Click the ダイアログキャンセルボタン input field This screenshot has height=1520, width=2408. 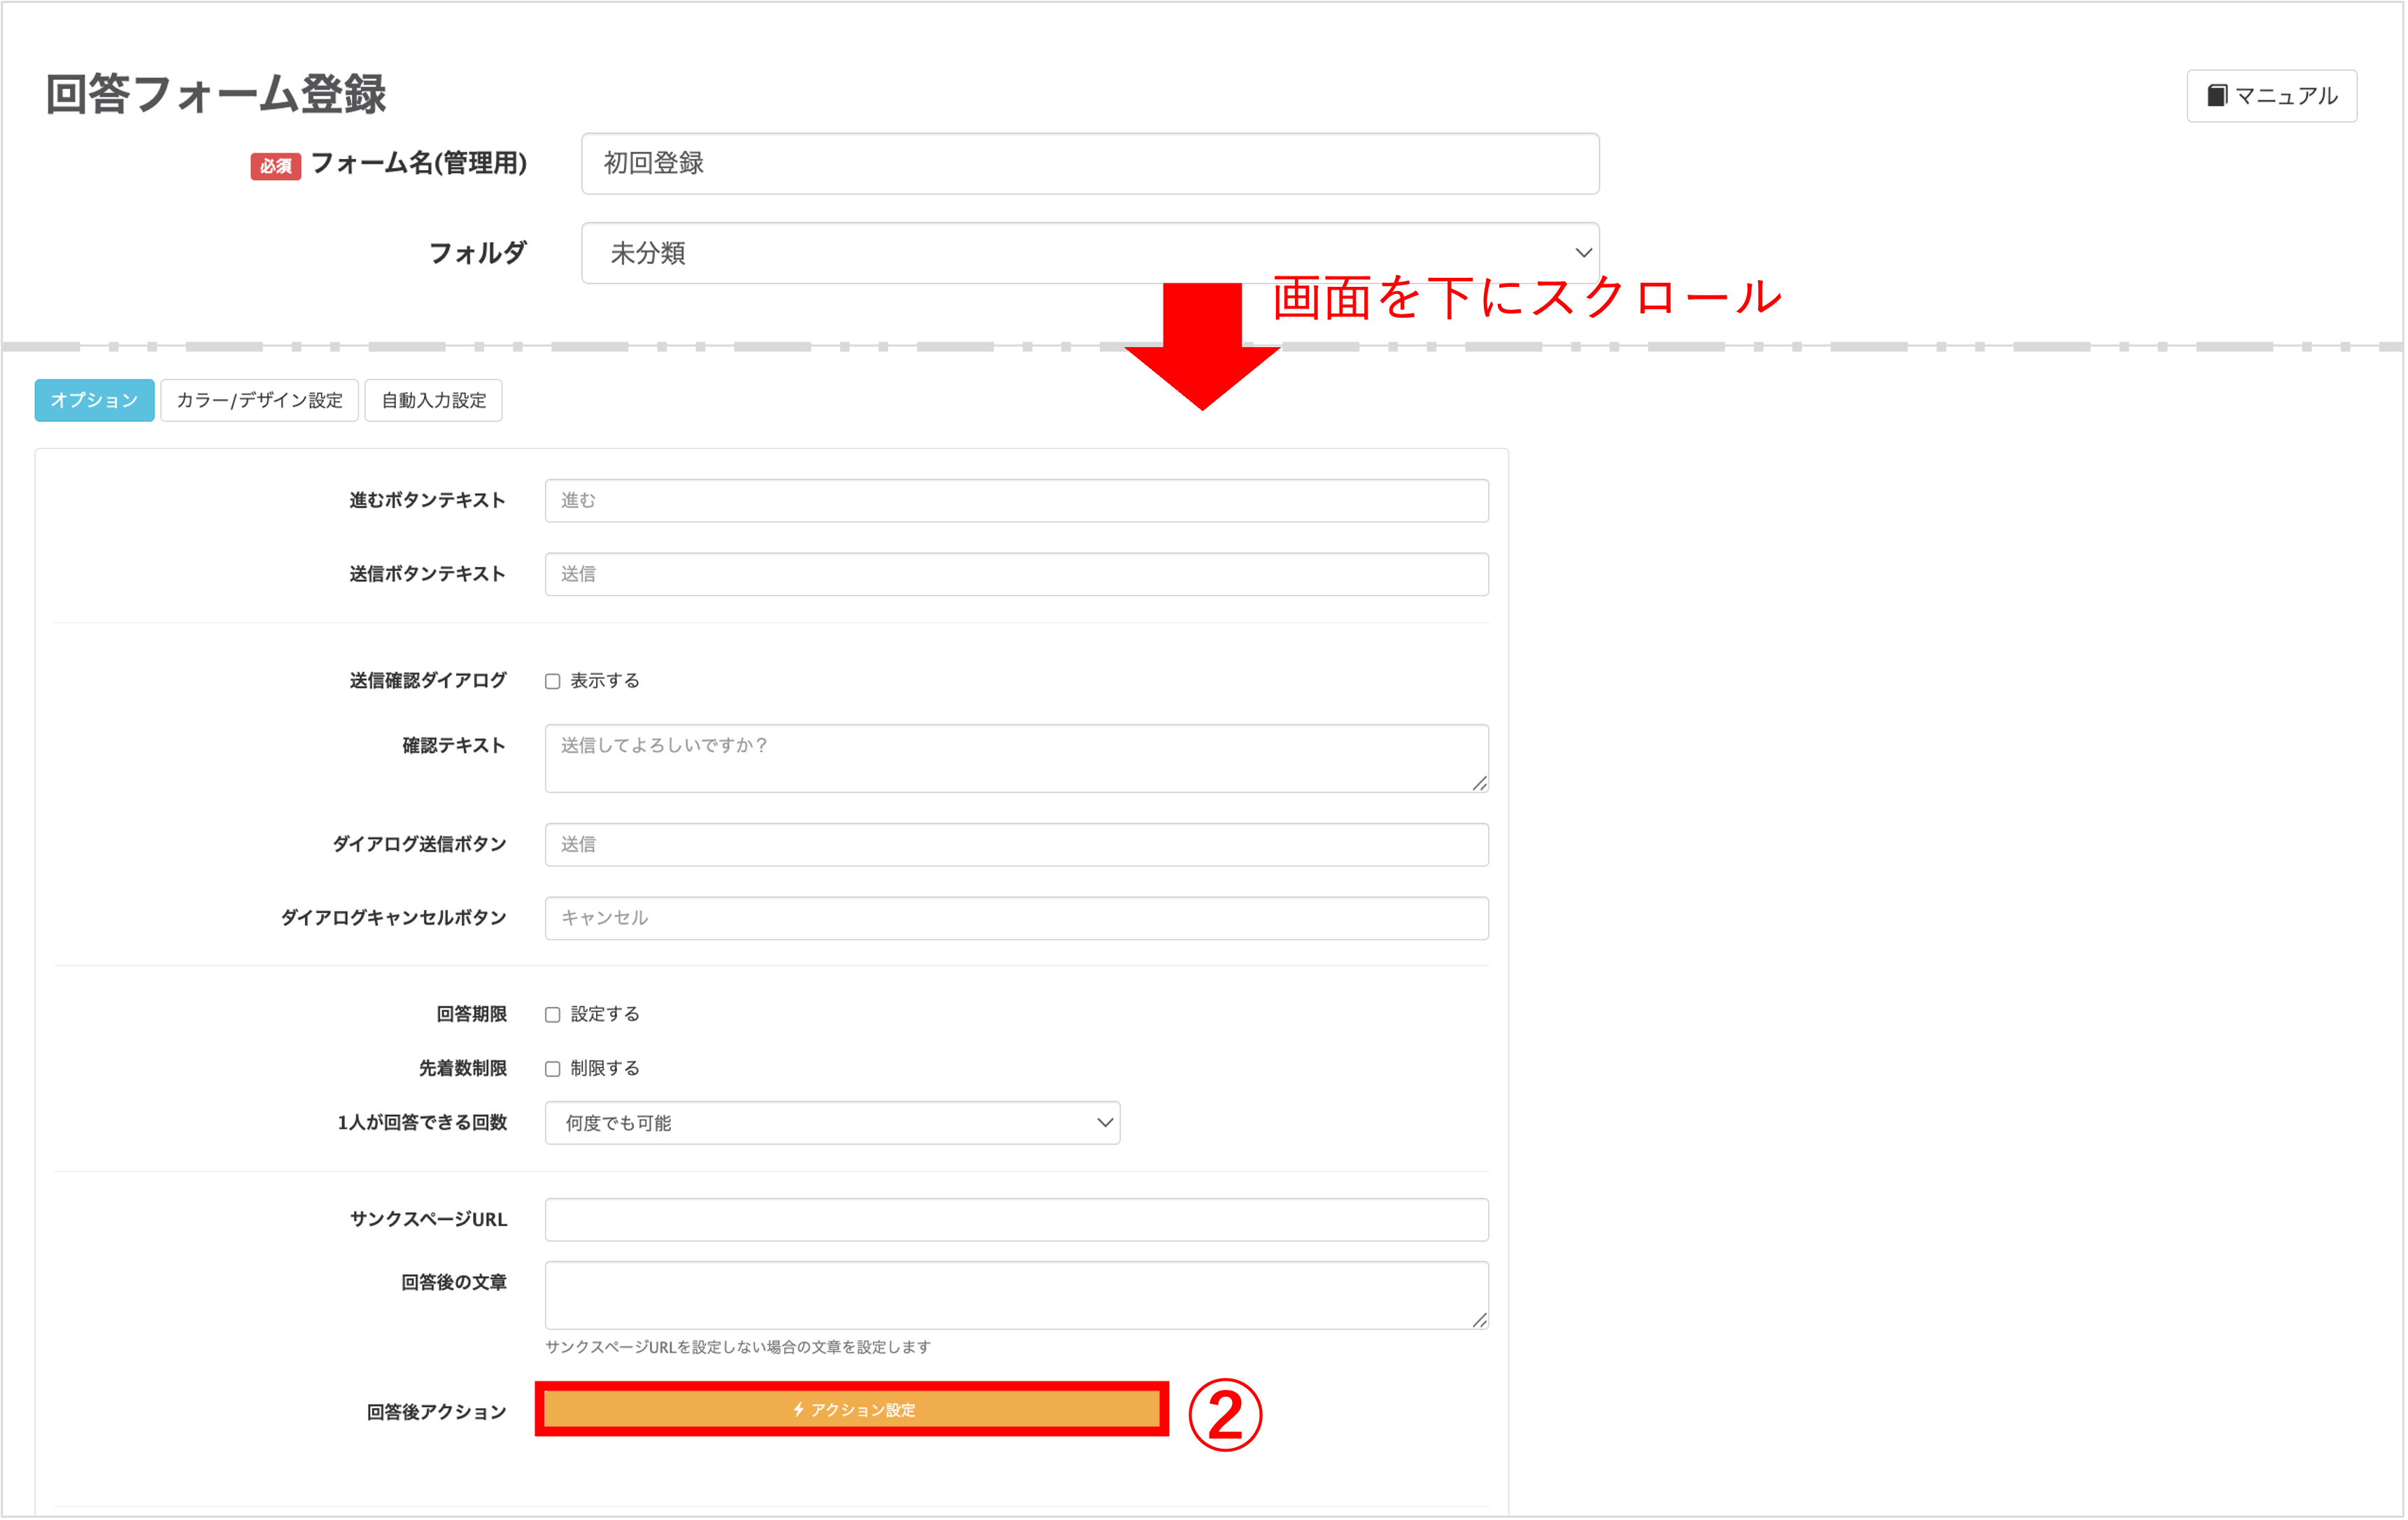pyautogui.click(x=1016, y=917)
